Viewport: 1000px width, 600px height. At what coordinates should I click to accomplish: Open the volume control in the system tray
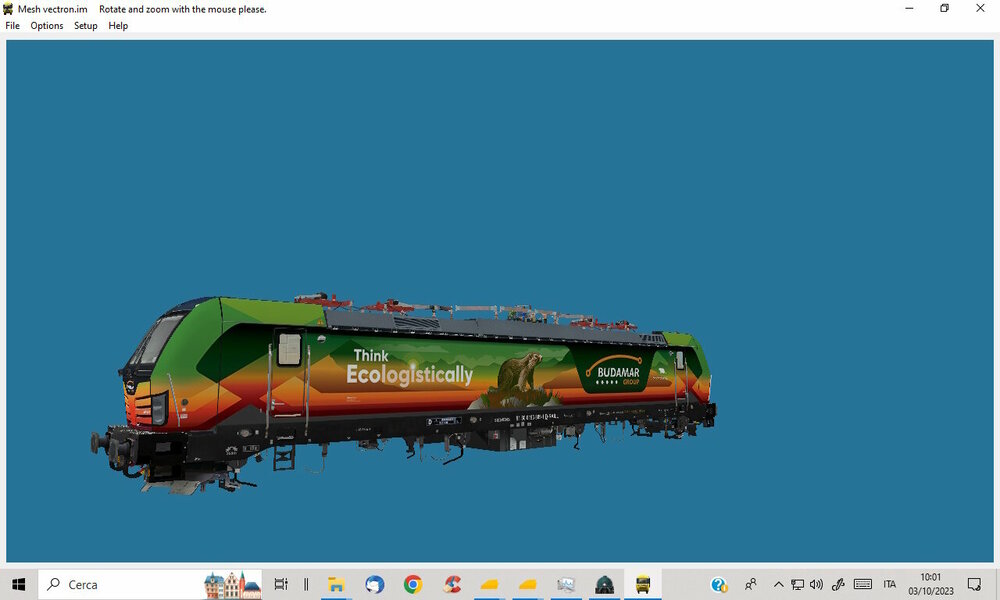pos(816,584)
